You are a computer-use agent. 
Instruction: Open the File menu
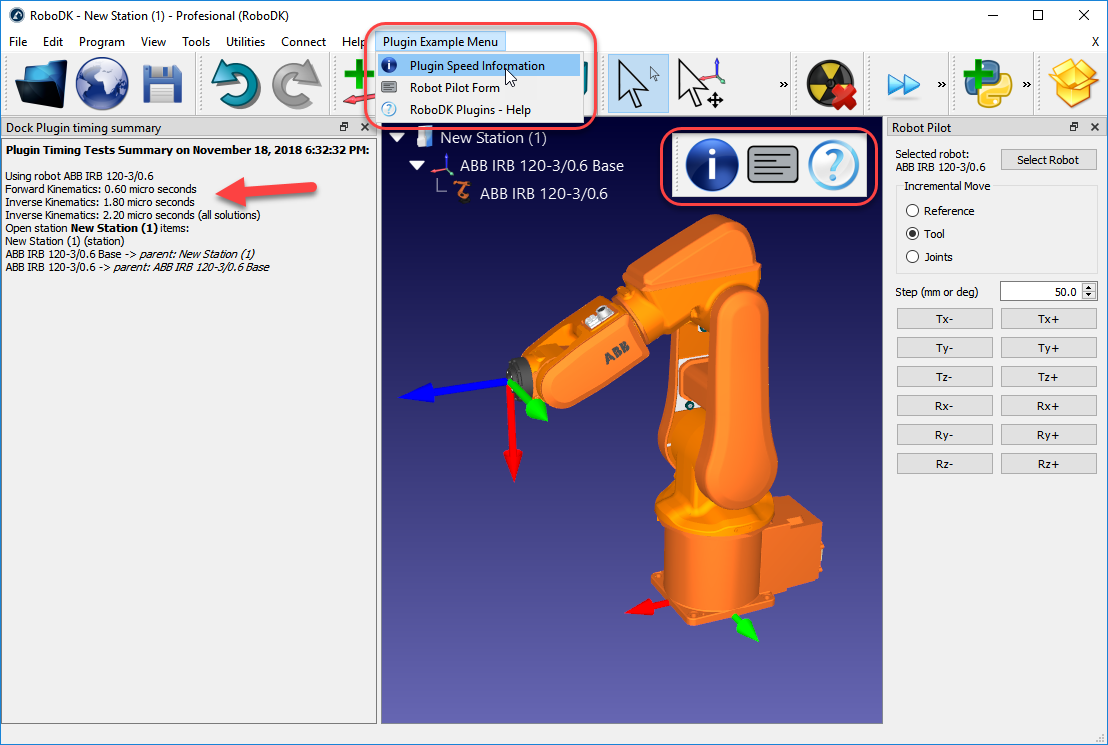click(18, 42)
